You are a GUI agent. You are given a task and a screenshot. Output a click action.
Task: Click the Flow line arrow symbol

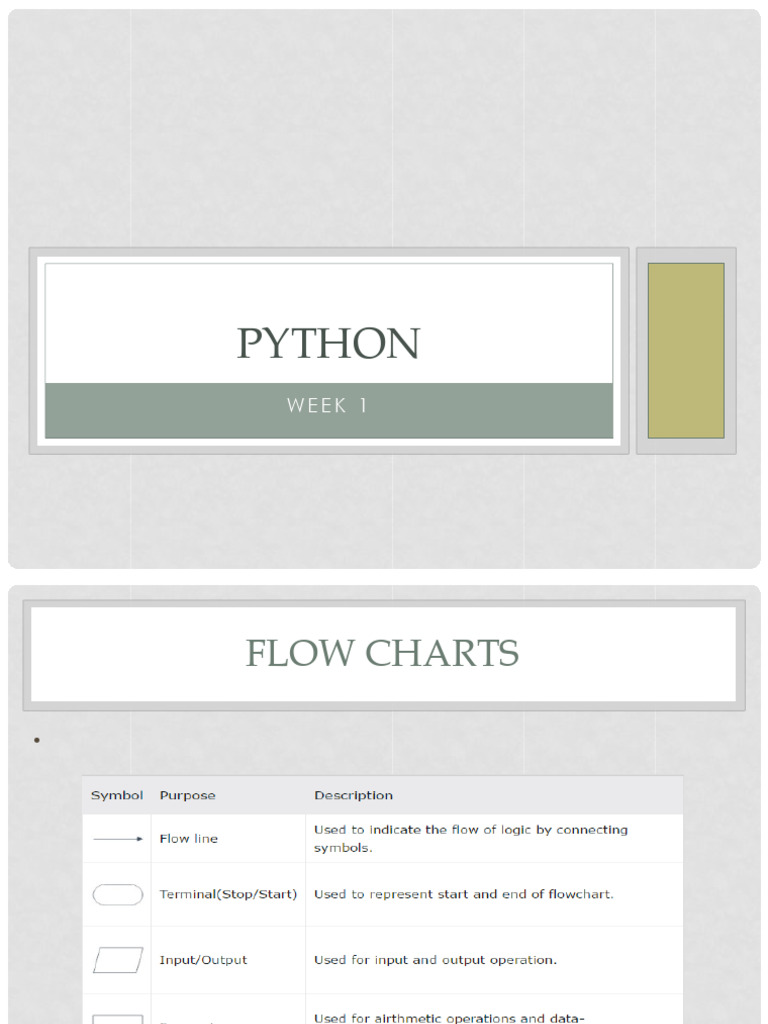point(118,839)
